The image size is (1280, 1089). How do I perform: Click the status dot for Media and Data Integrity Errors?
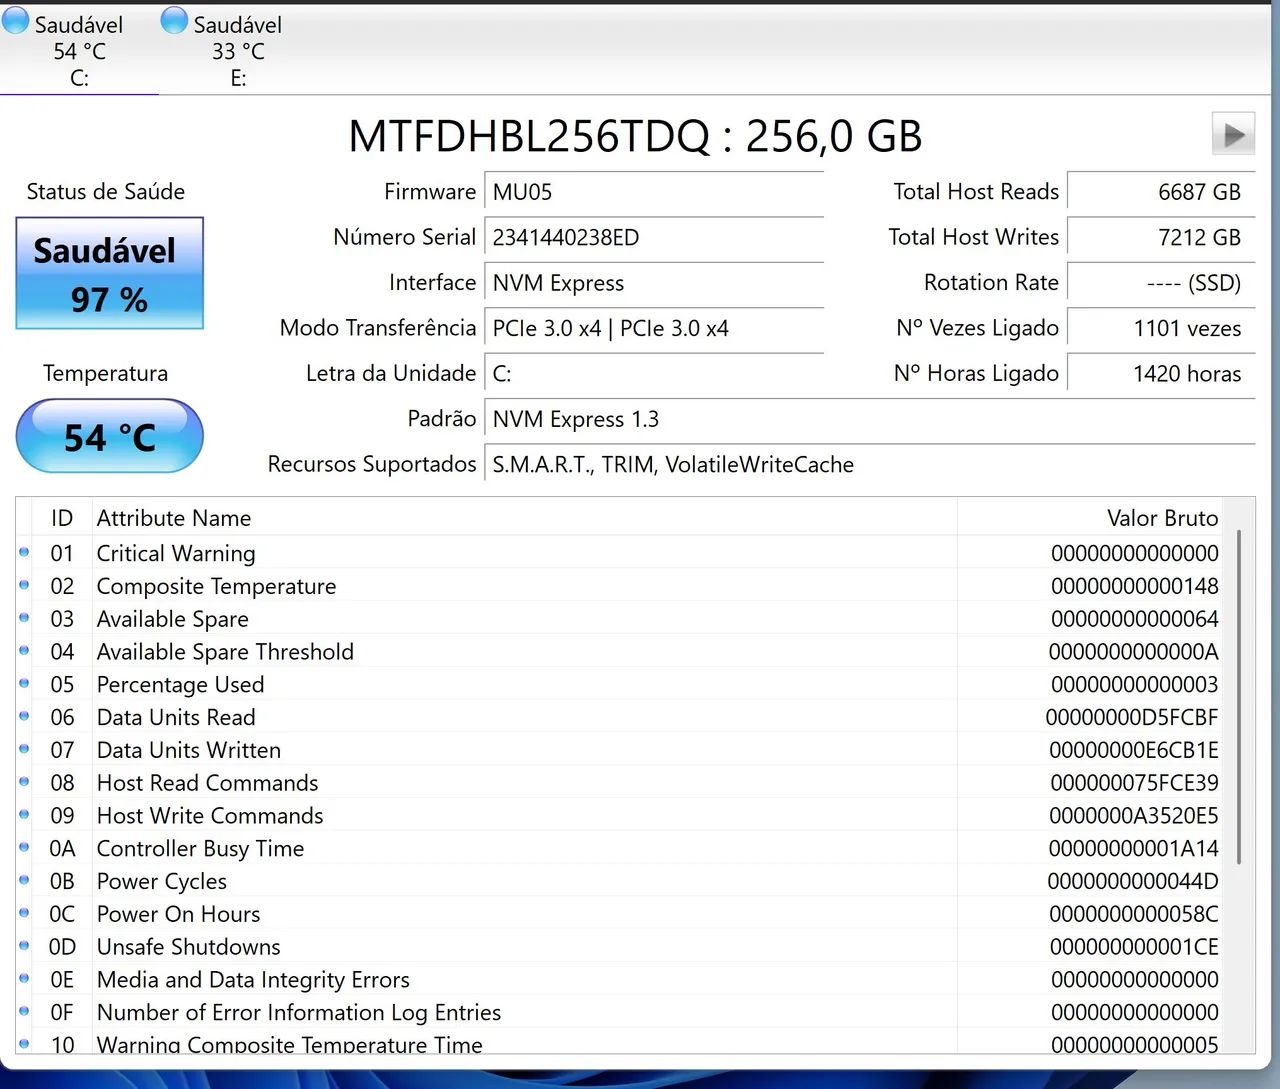coord(24,979)
